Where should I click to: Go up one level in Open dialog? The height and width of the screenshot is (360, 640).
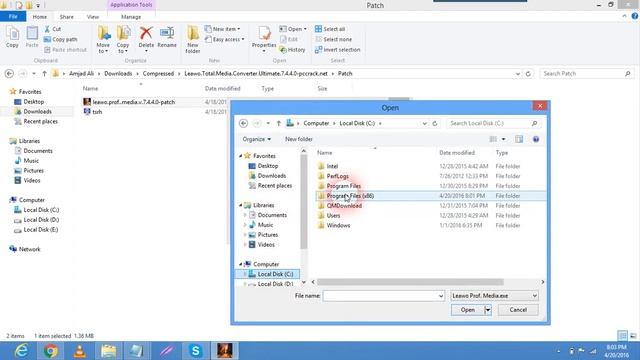[x=279, y=123]
